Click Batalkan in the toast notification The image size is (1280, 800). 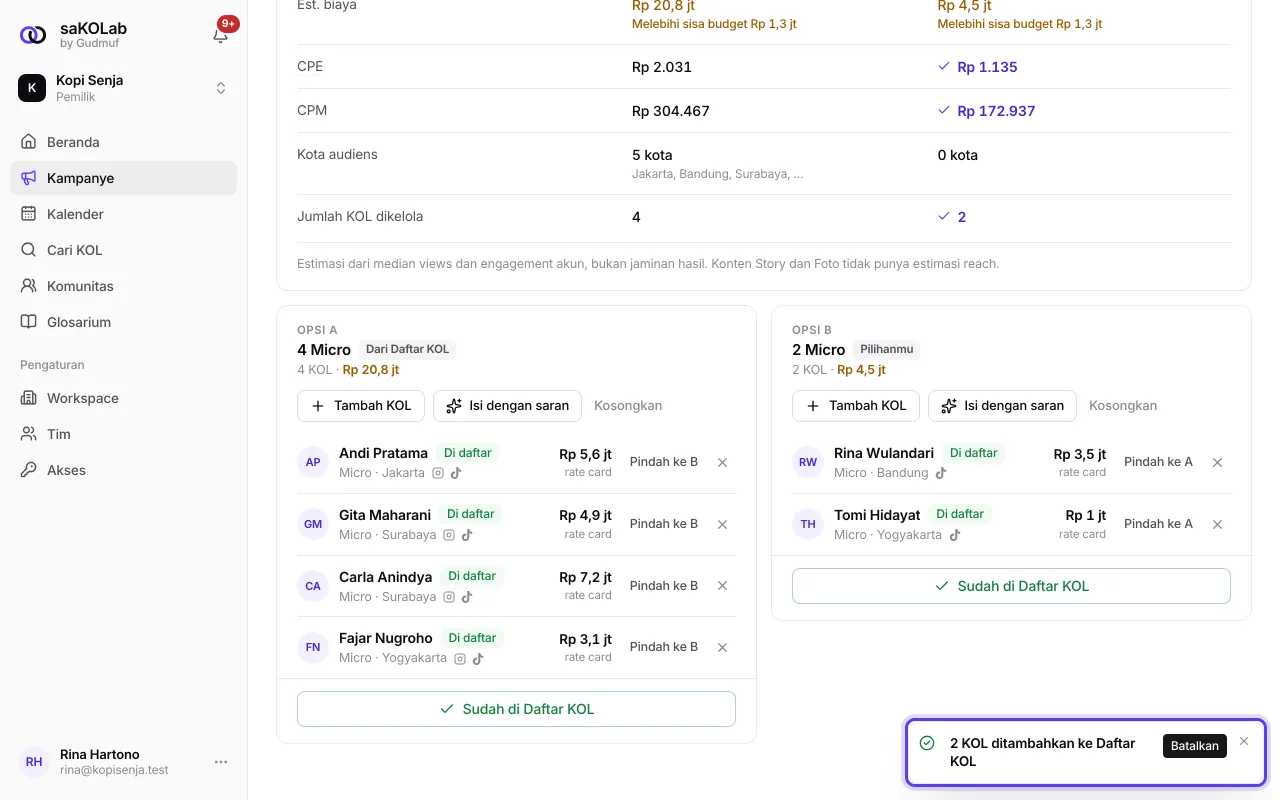coord(1194,746)
